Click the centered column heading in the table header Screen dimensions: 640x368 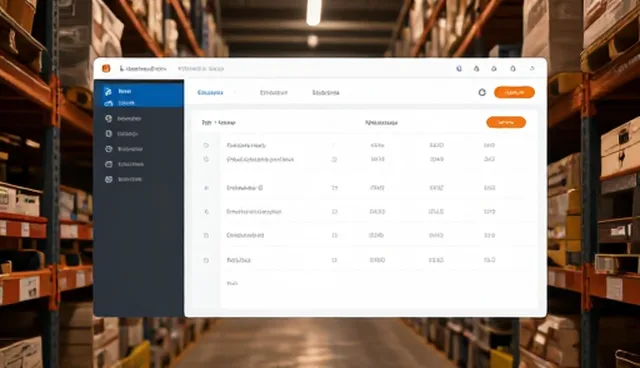click(381, 122)
